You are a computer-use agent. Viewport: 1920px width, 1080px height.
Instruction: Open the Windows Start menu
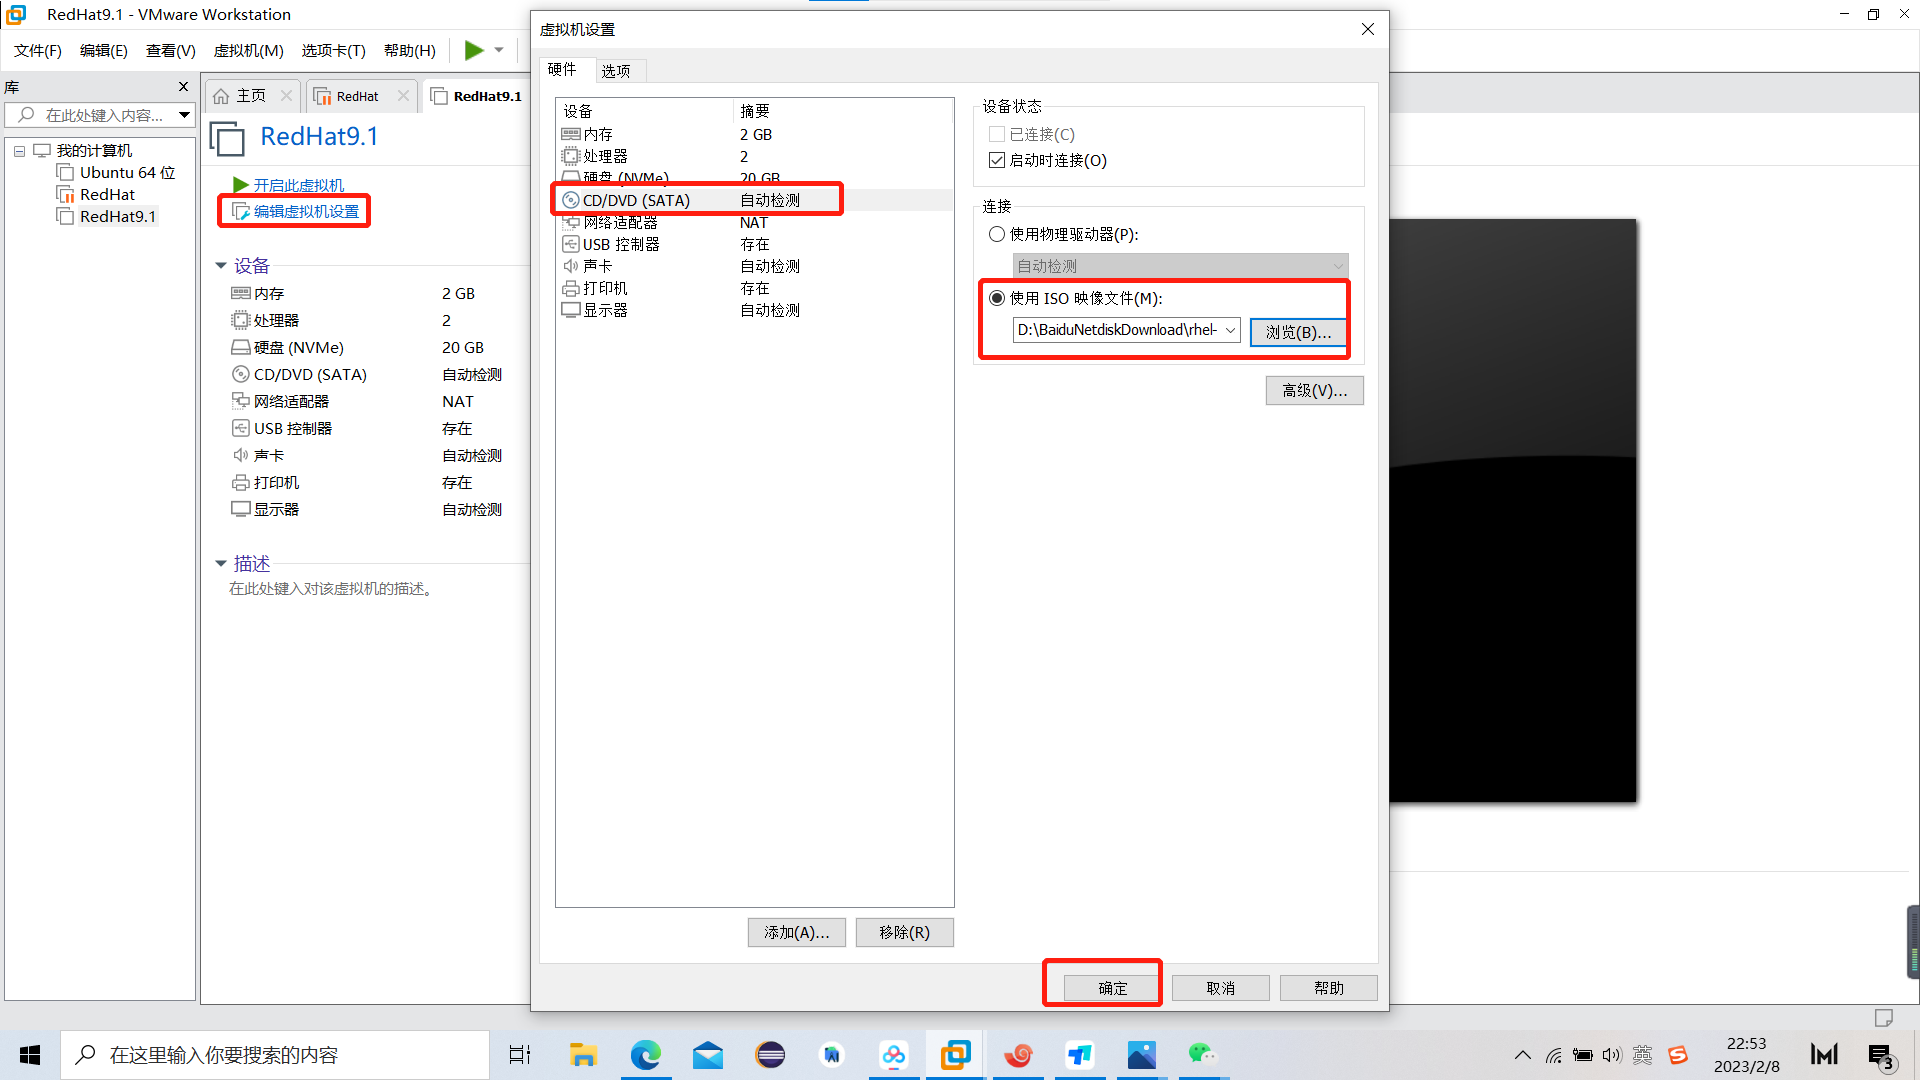[30, 1055]
